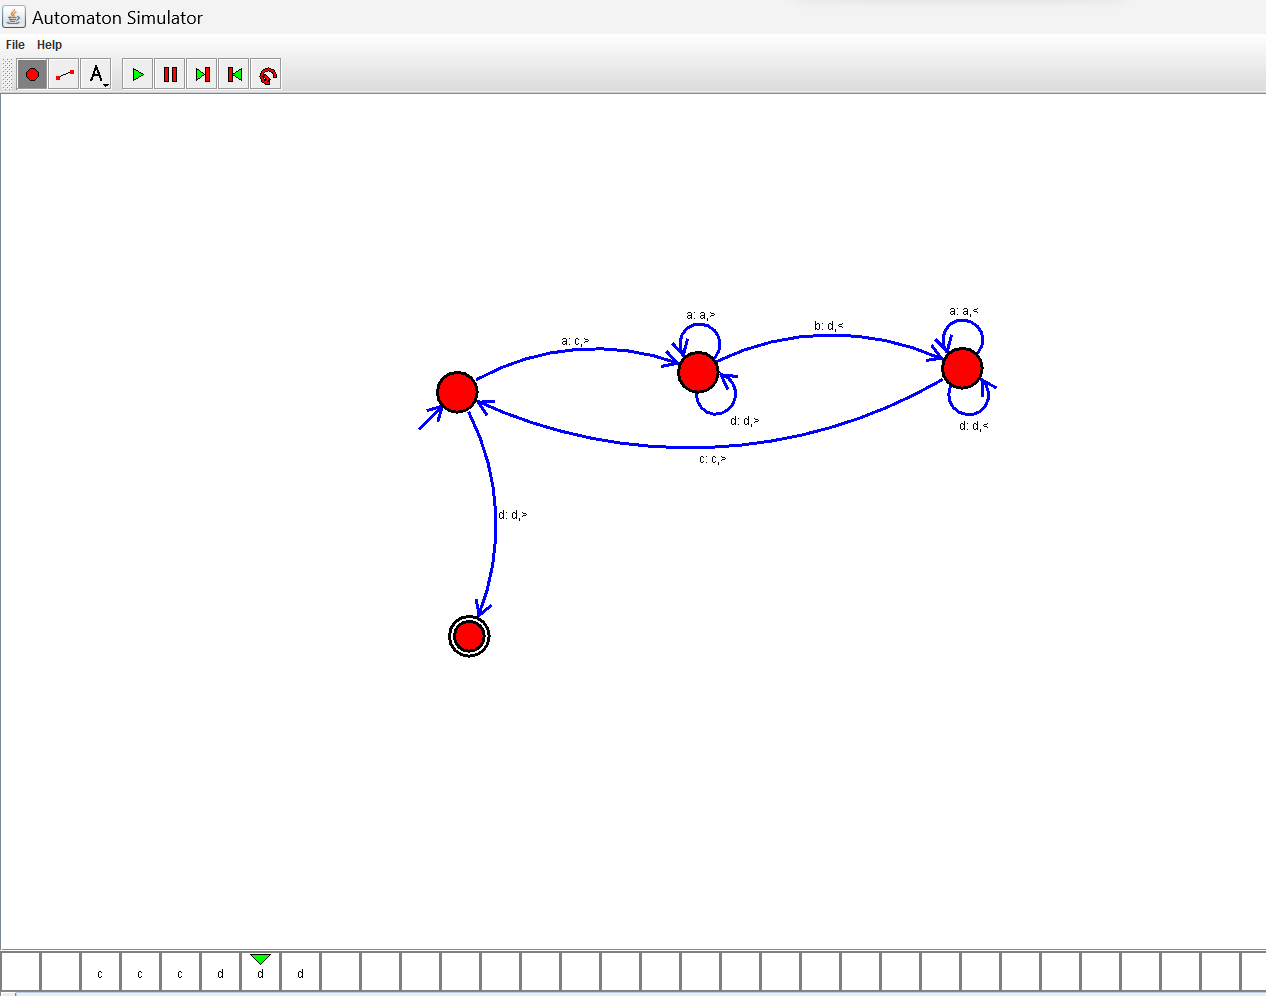Toggle on the transition tool button

pyautogui.click(x=63, y=73)
